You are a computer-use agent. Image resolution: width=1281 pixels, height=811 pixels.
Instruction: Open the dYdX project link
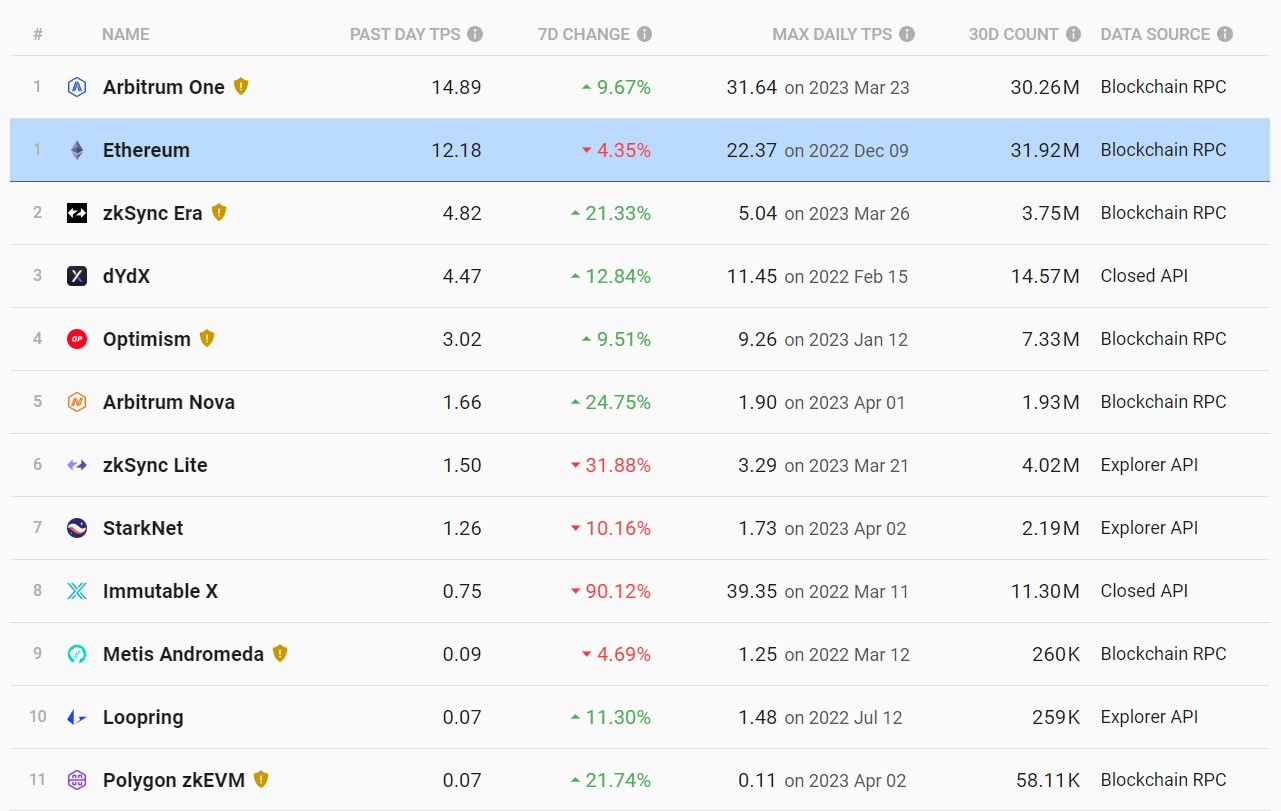coord(126,276)
